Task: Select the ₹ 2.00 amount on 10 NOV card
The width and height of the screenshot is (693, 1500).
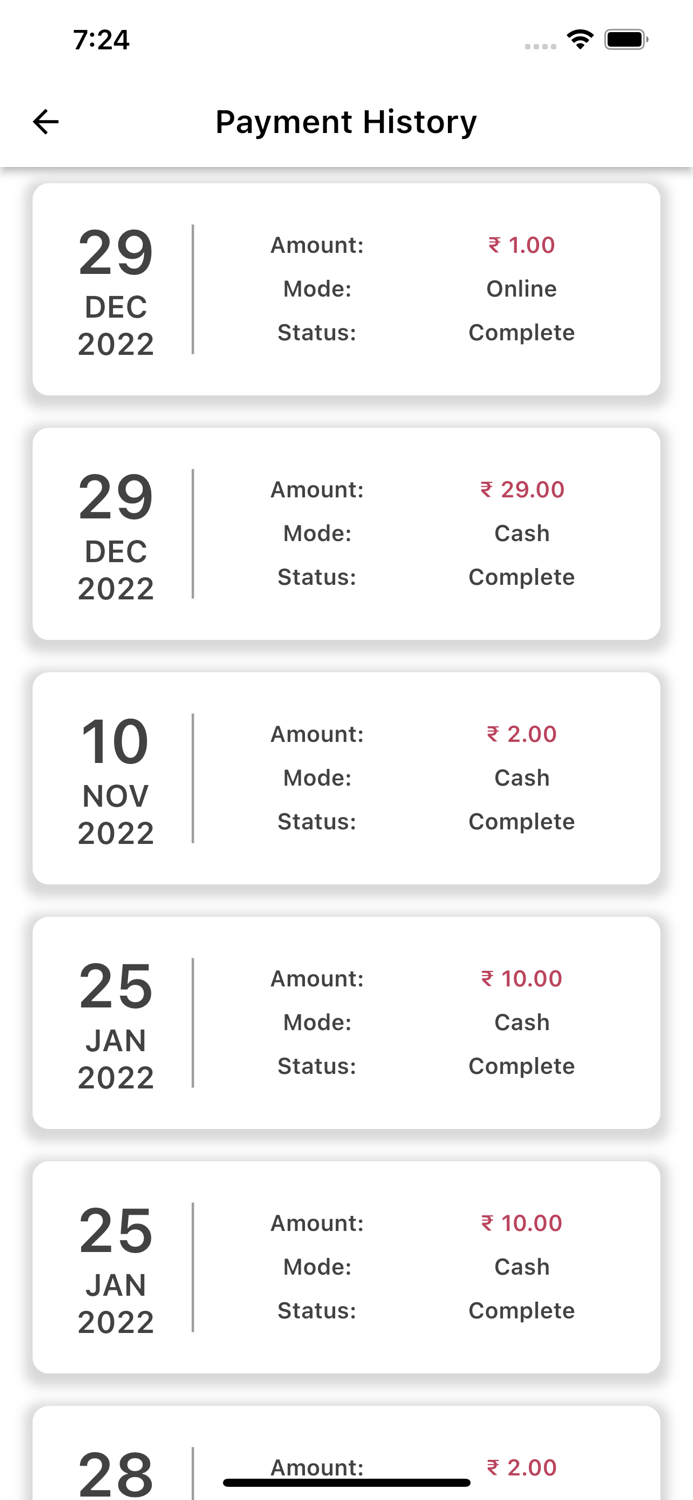Action: (521, 734)
